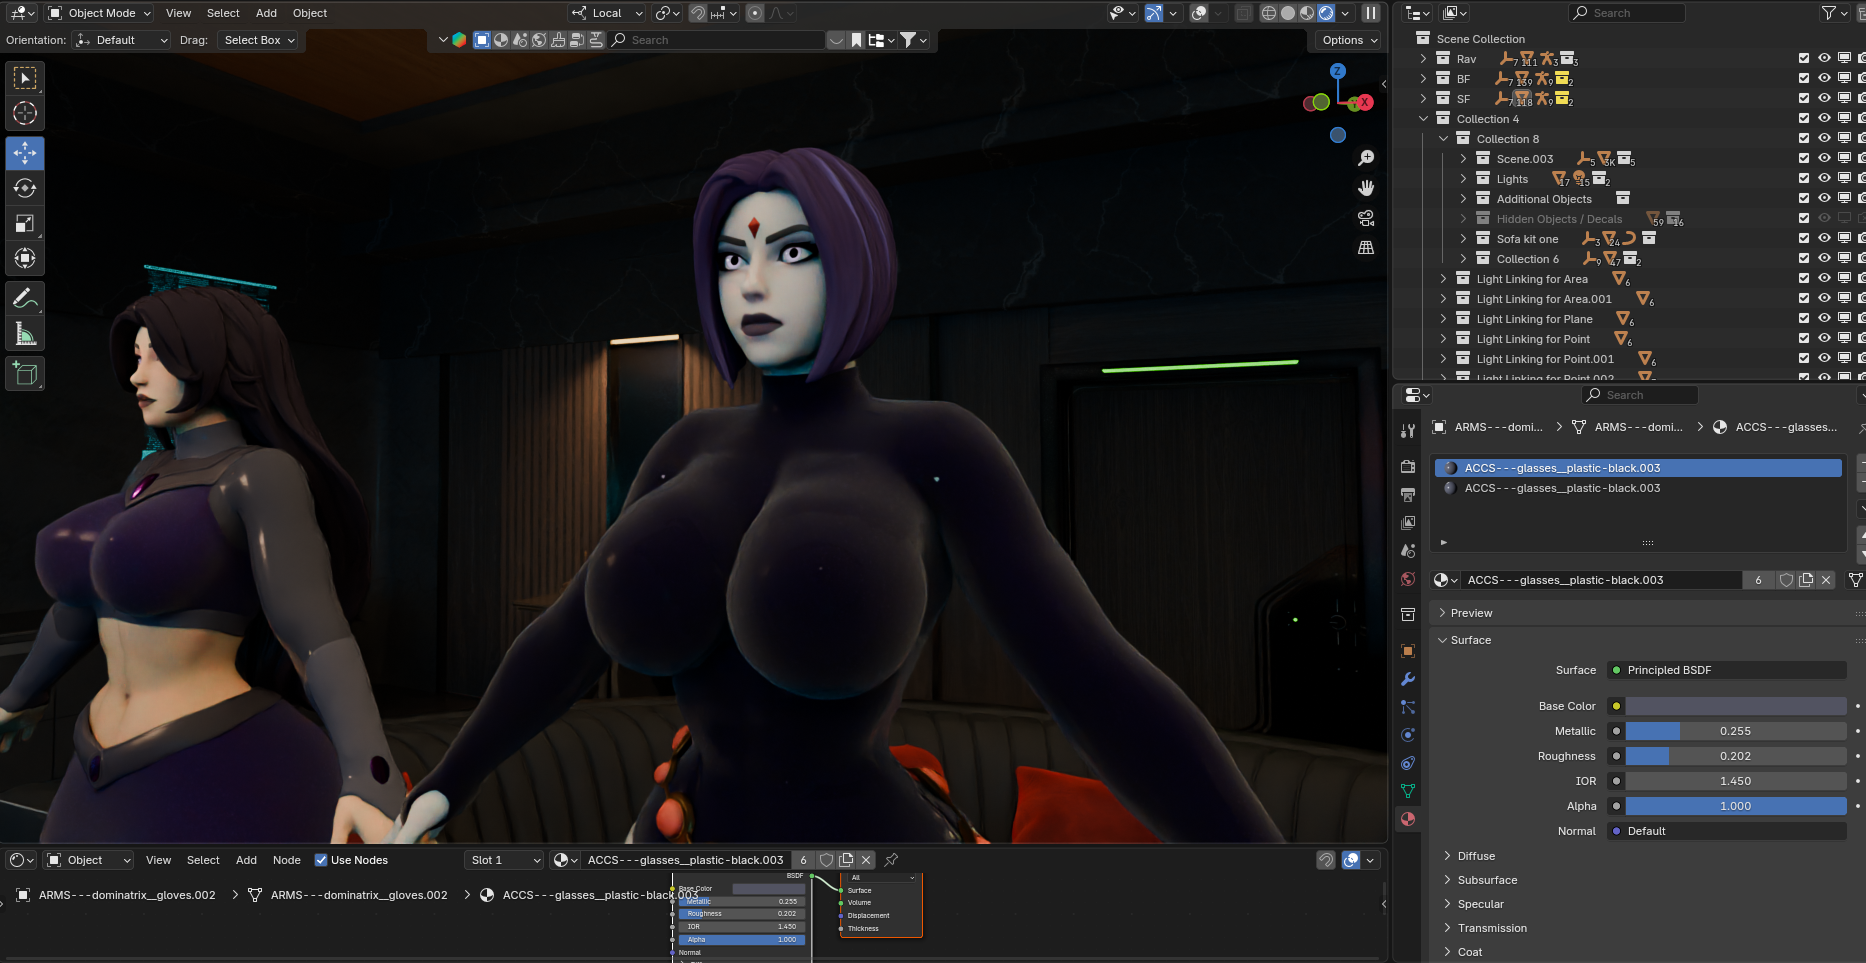Screen dimensions: 1866x963
Task: Open the Add menu in 3D viewport header
Action: pos(266,13)
